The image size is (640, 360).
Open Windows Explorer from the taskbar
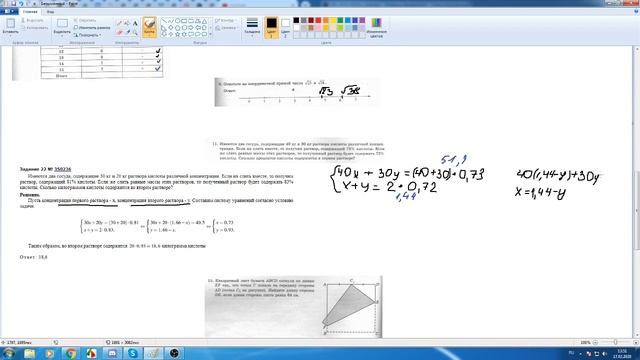(x=29, y=353)
